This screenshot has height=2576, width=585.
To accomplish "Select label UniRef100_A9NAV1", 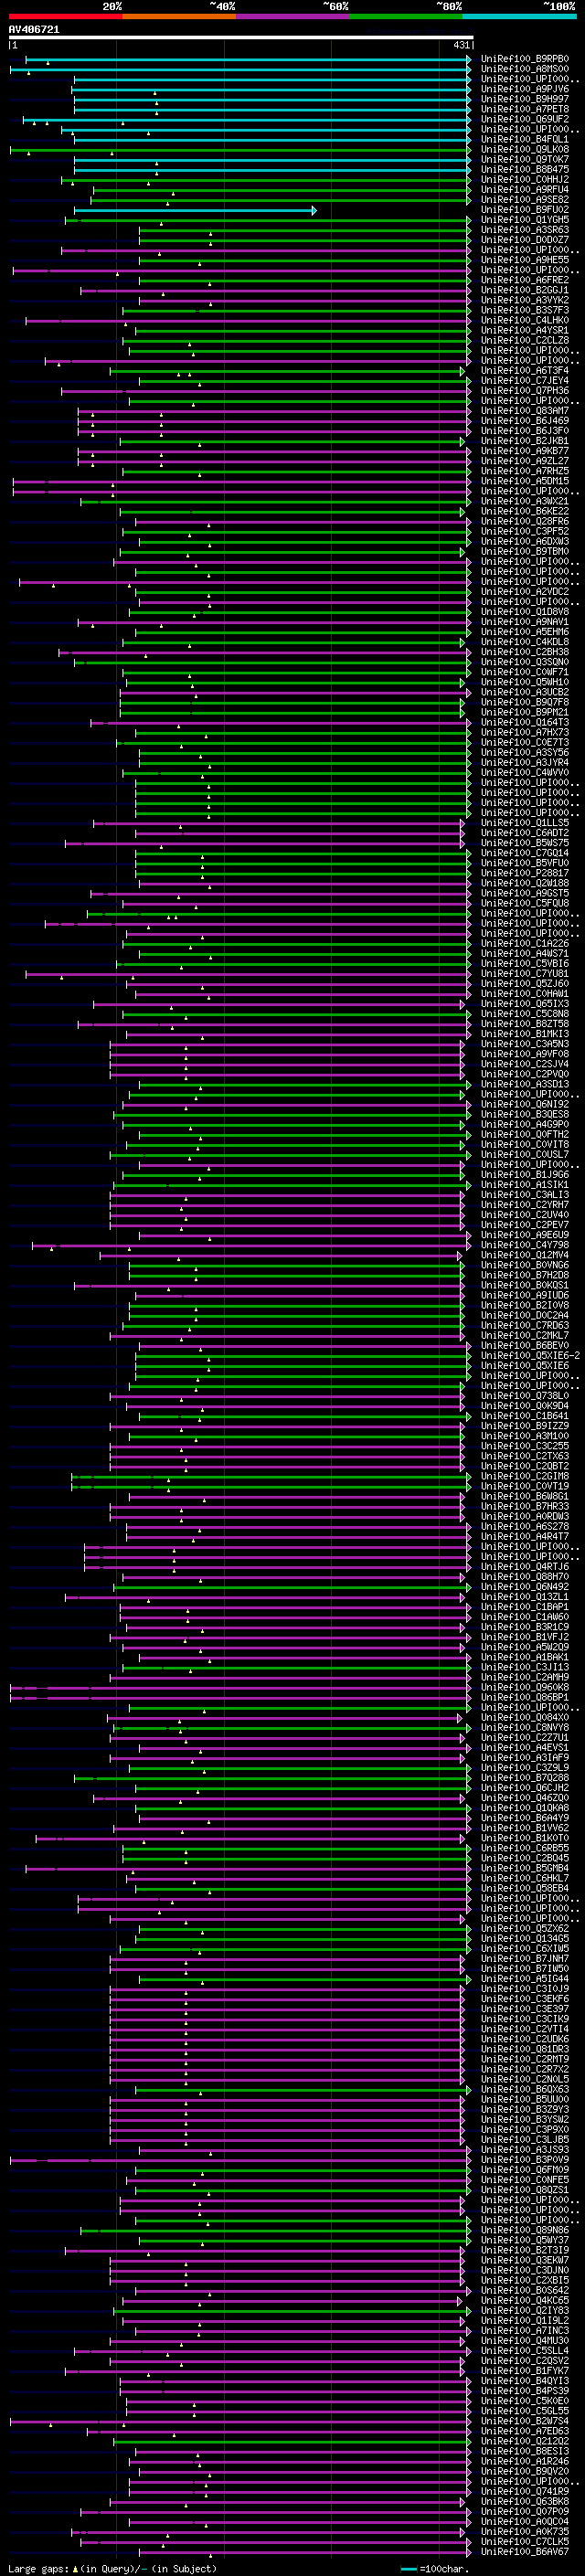I will pyautogui.click(x=525, y=622).
